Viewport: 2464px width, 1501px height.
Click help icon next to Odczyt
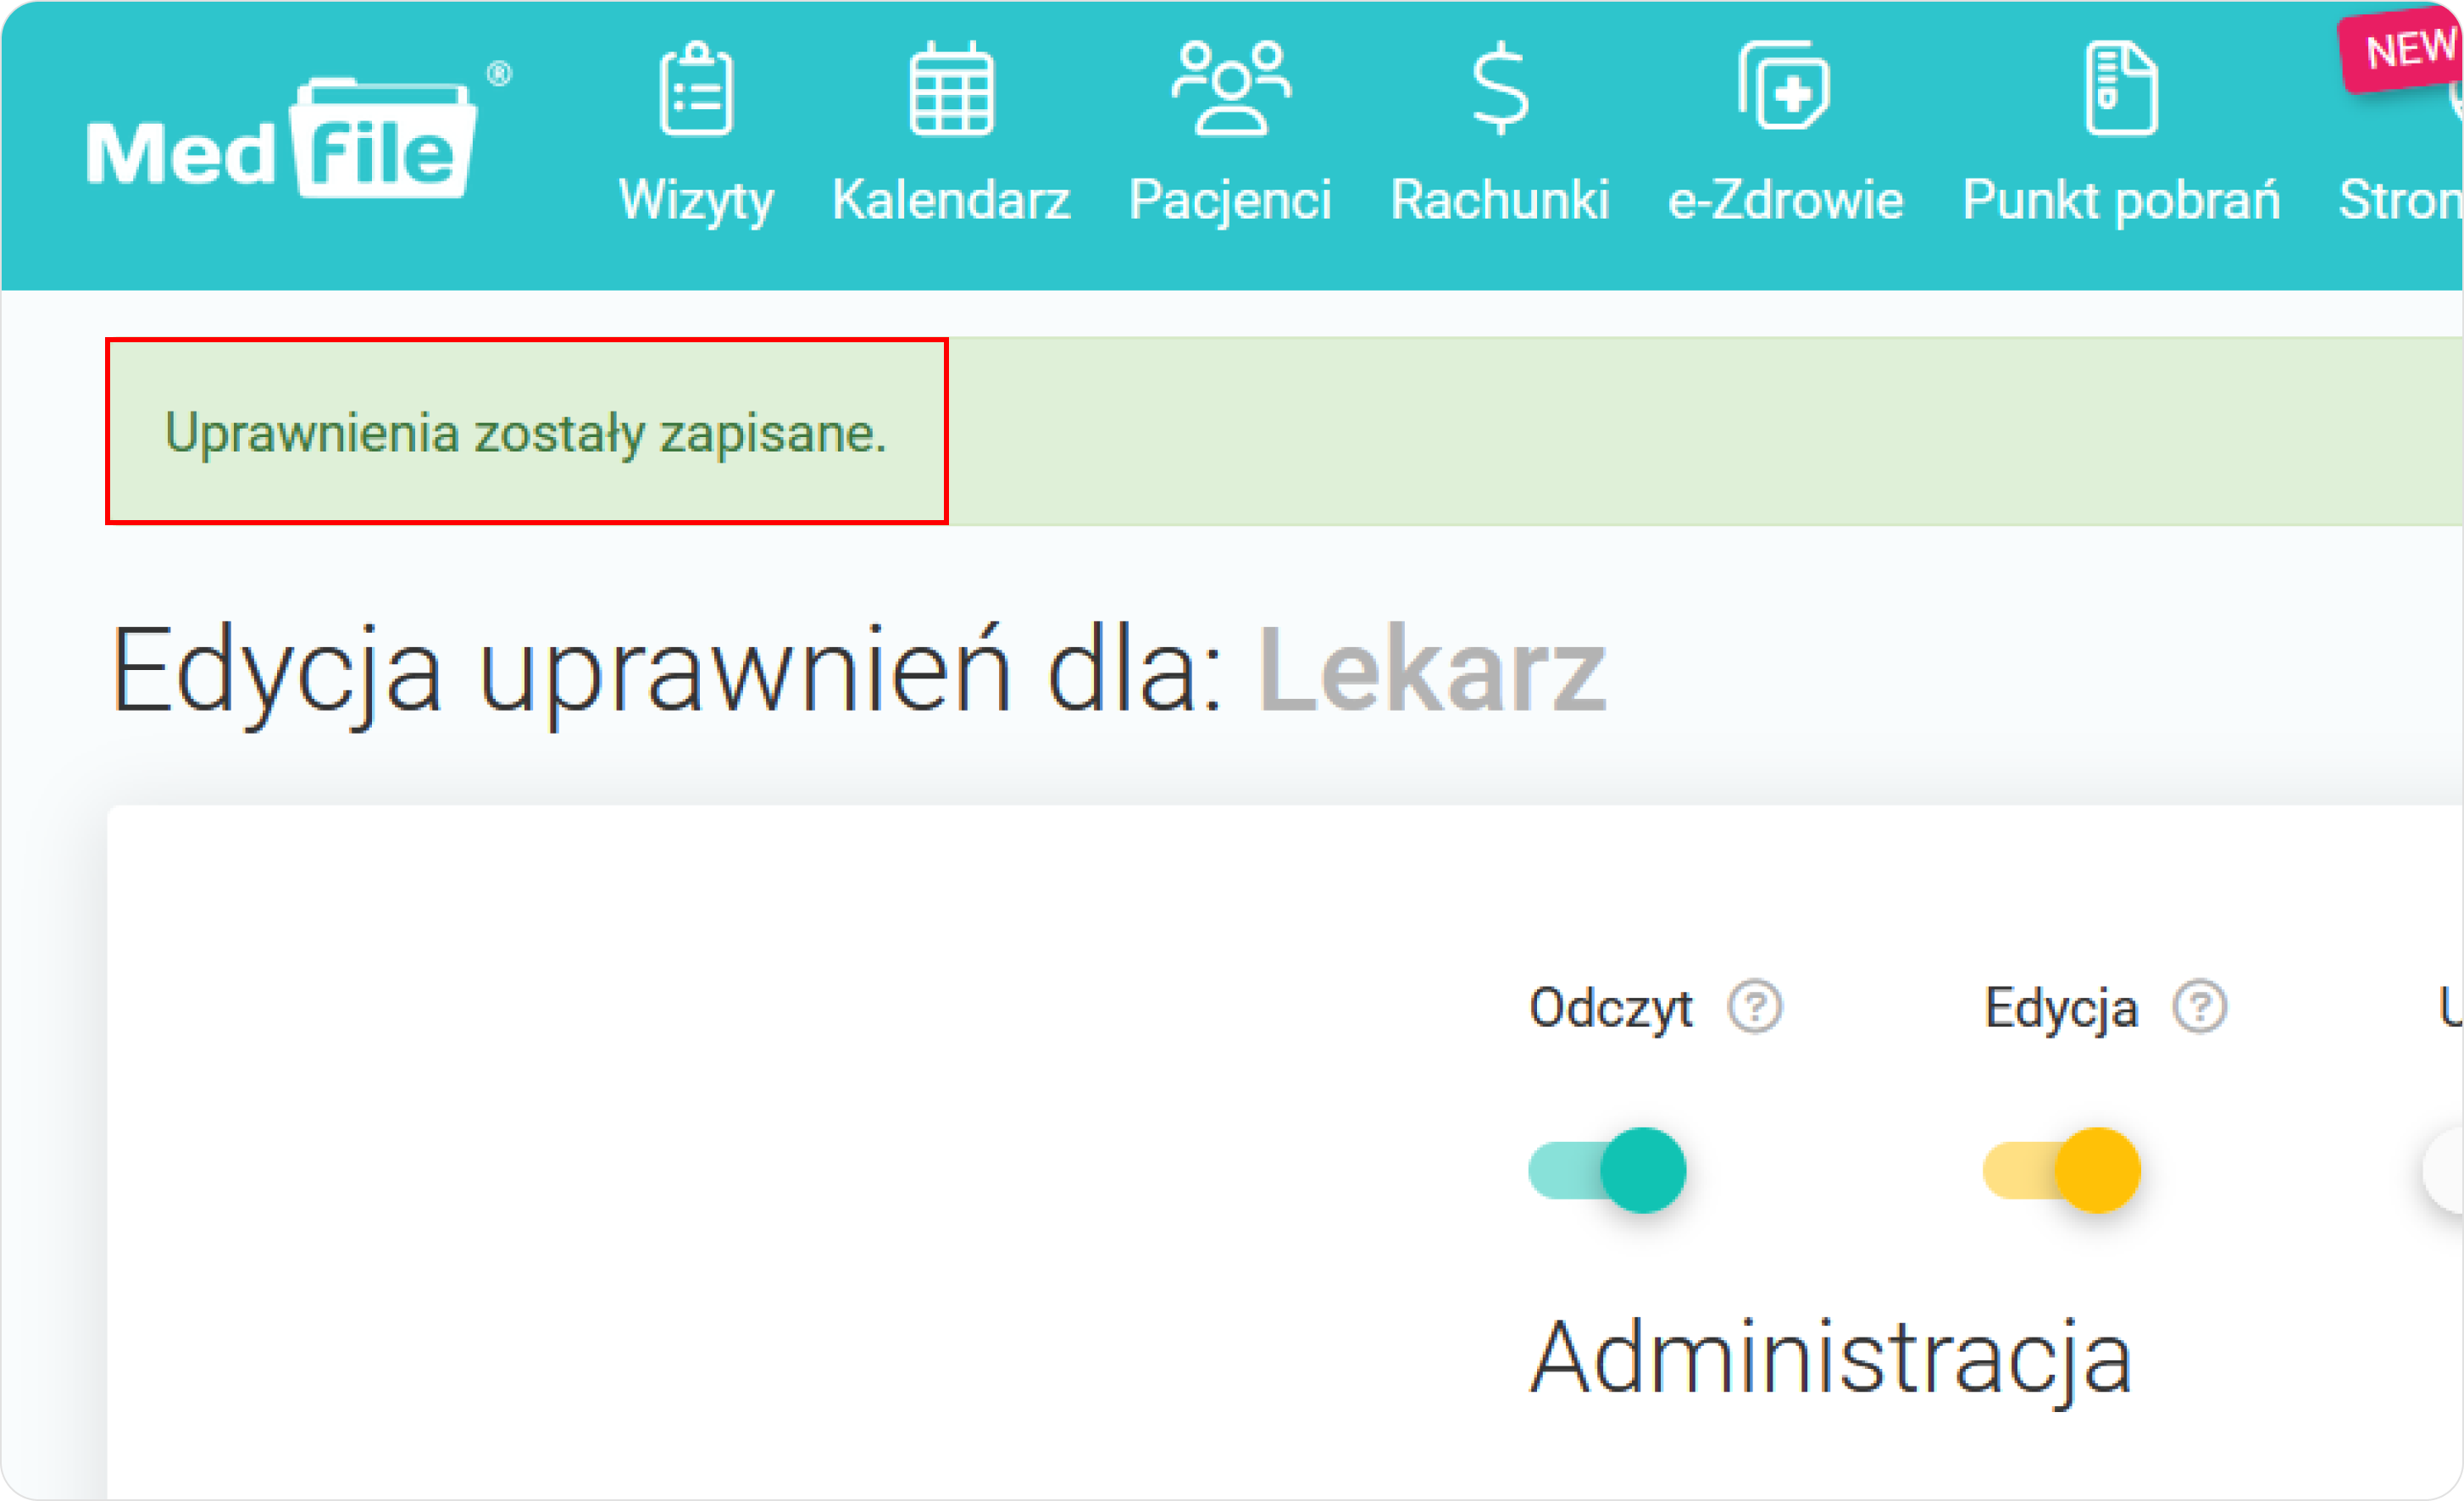tap(1755, 1006)
